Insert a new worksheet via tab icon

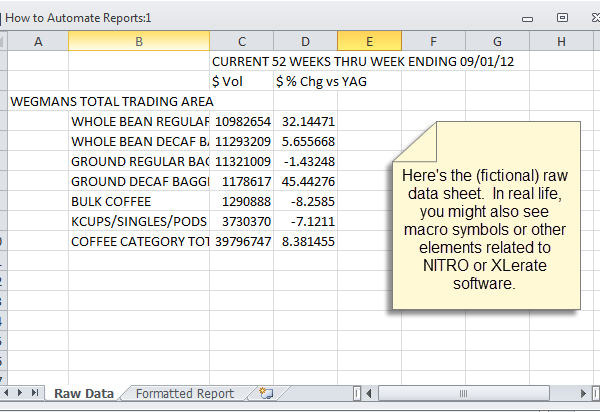[x=266, y=393]
